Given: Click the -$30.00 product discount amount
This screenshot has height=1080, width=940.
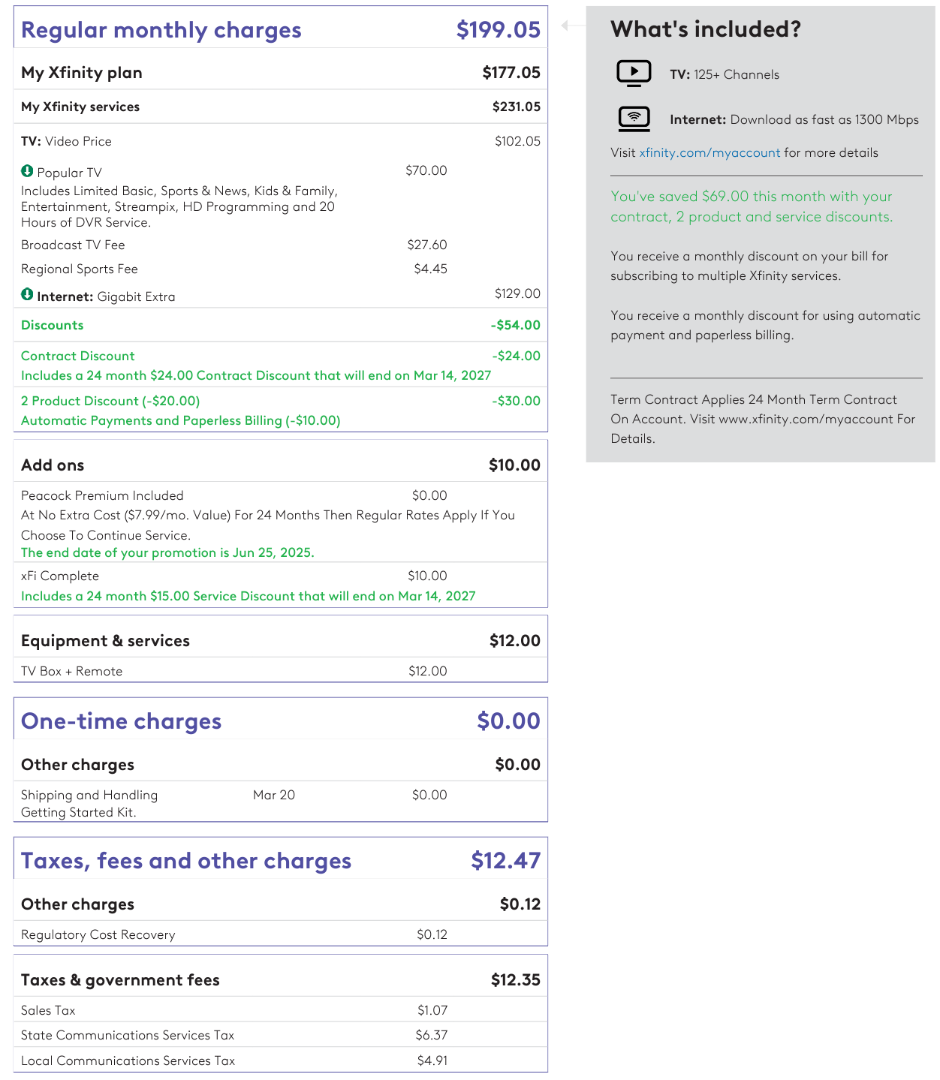Looking at the screenshot, I should coord(516,401).
